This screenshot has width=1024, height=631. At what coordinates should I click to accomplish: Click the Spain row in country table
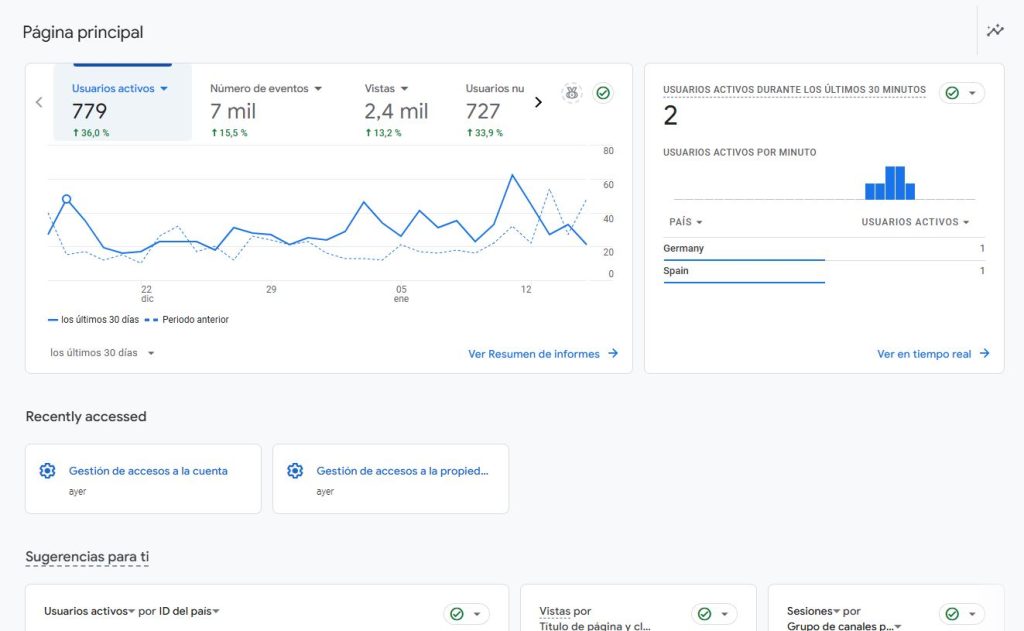point(824,272)
